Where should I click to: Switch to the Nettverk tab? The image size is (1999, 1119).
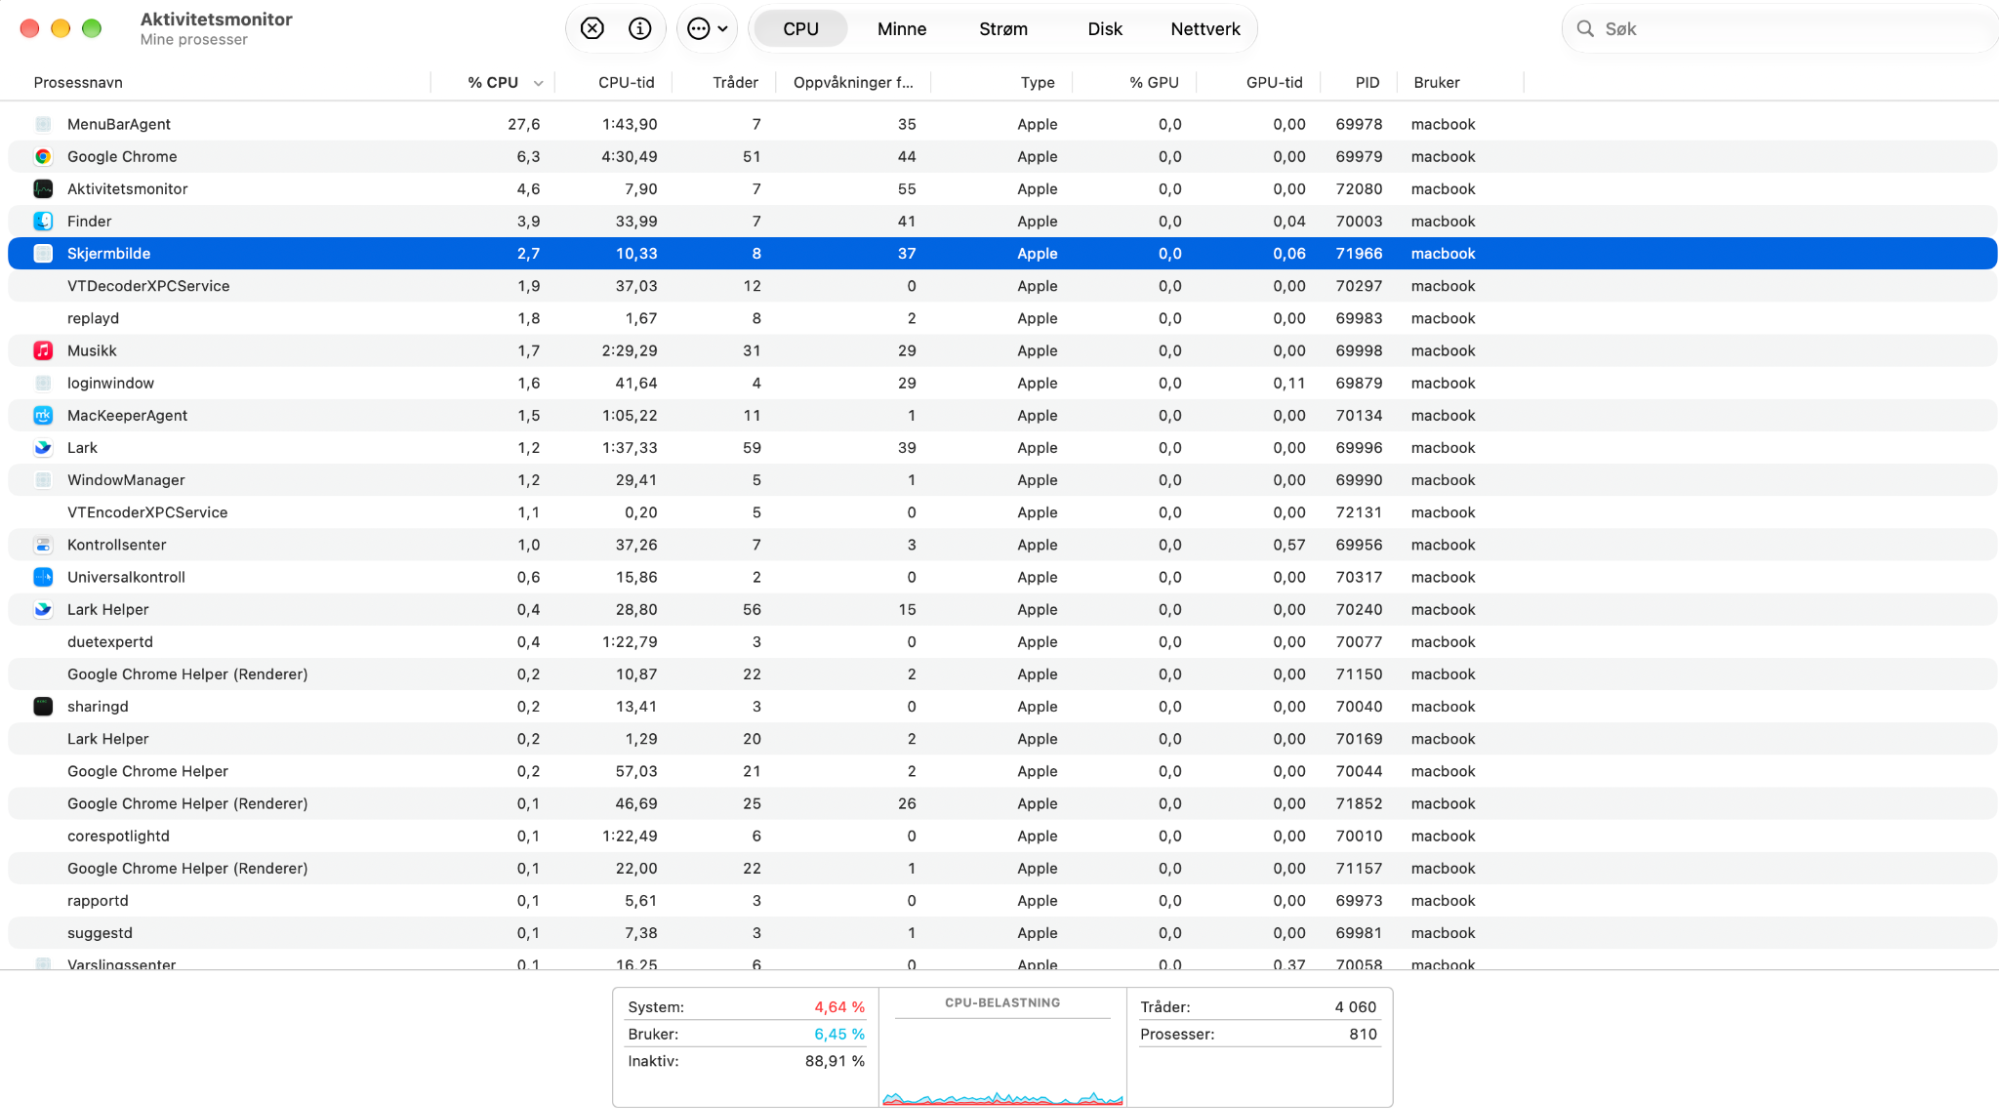click(1205, 29)
